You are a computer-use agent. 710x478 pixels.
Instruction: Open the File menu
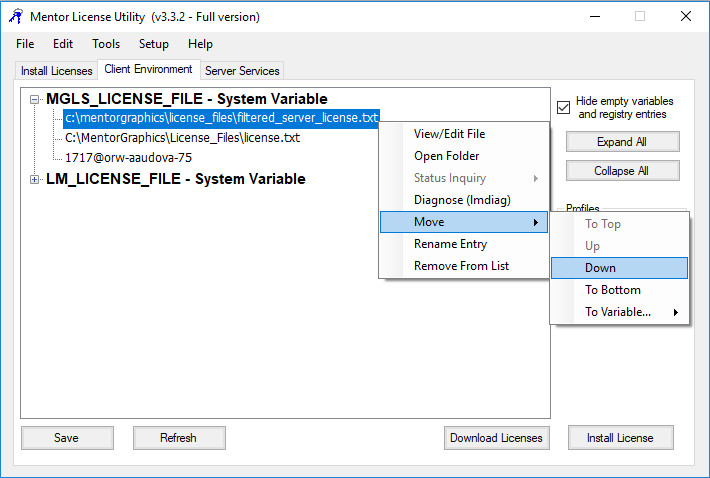click(x=25, y=44)
